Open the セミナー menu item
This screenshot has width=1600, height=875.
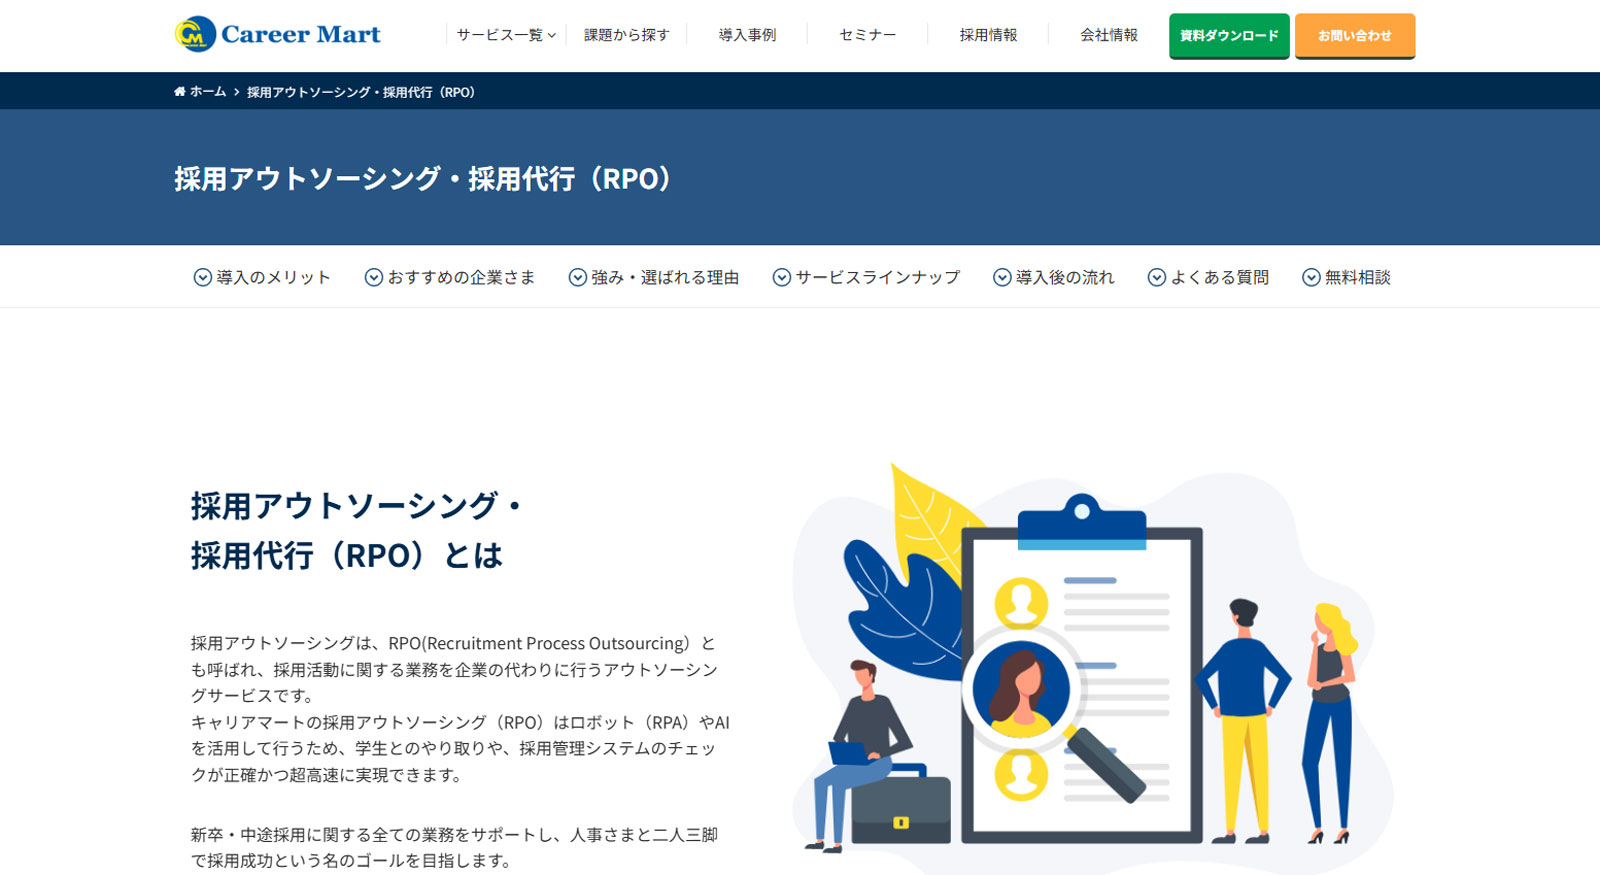click(x=867, y=35)
